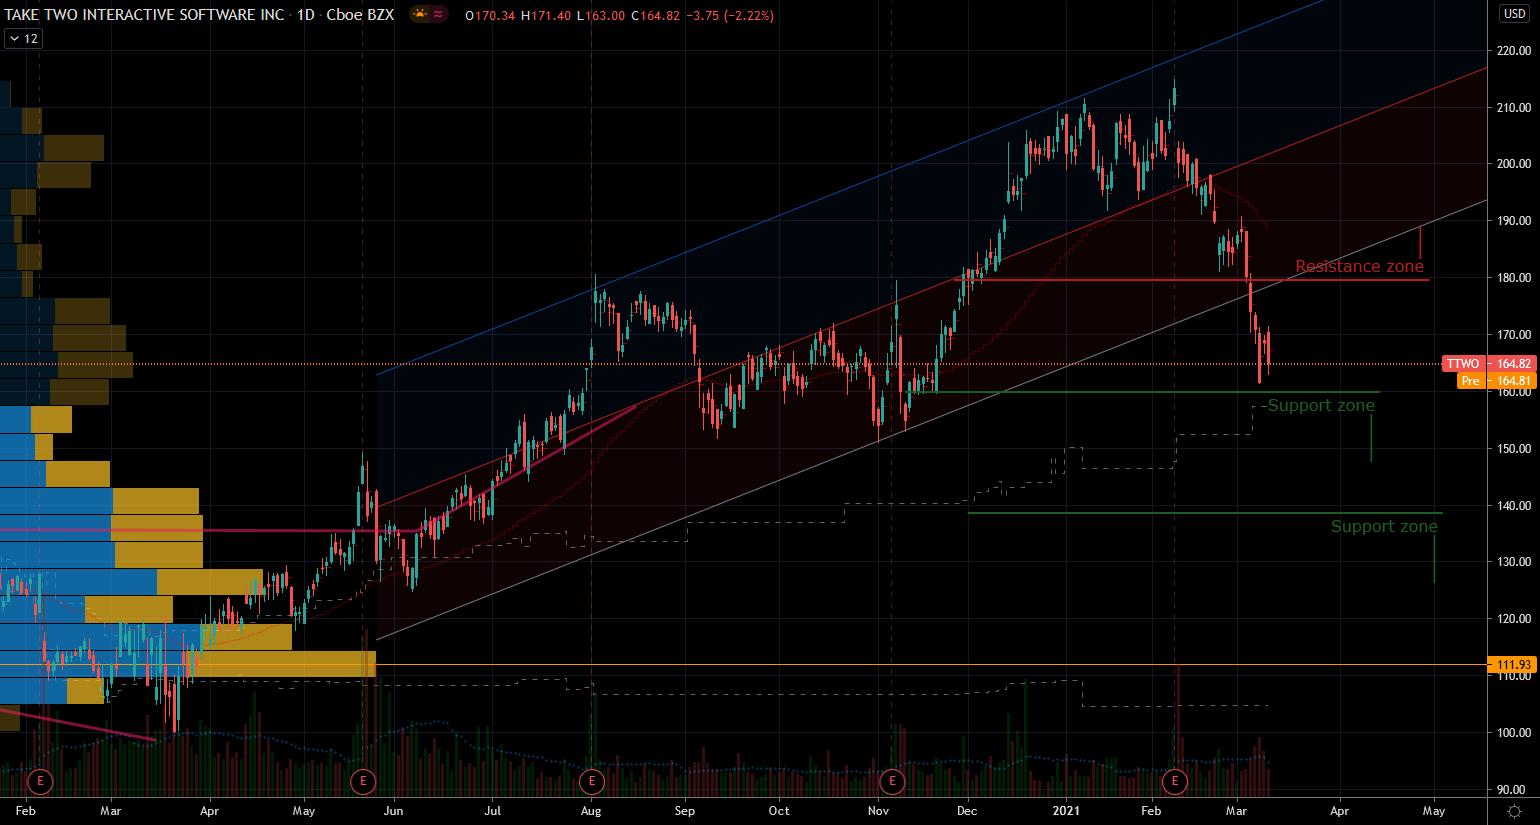This screenshot has height=825, width=1540.
Task: Click the Jun label on time axis
Action: coord(393,811)
